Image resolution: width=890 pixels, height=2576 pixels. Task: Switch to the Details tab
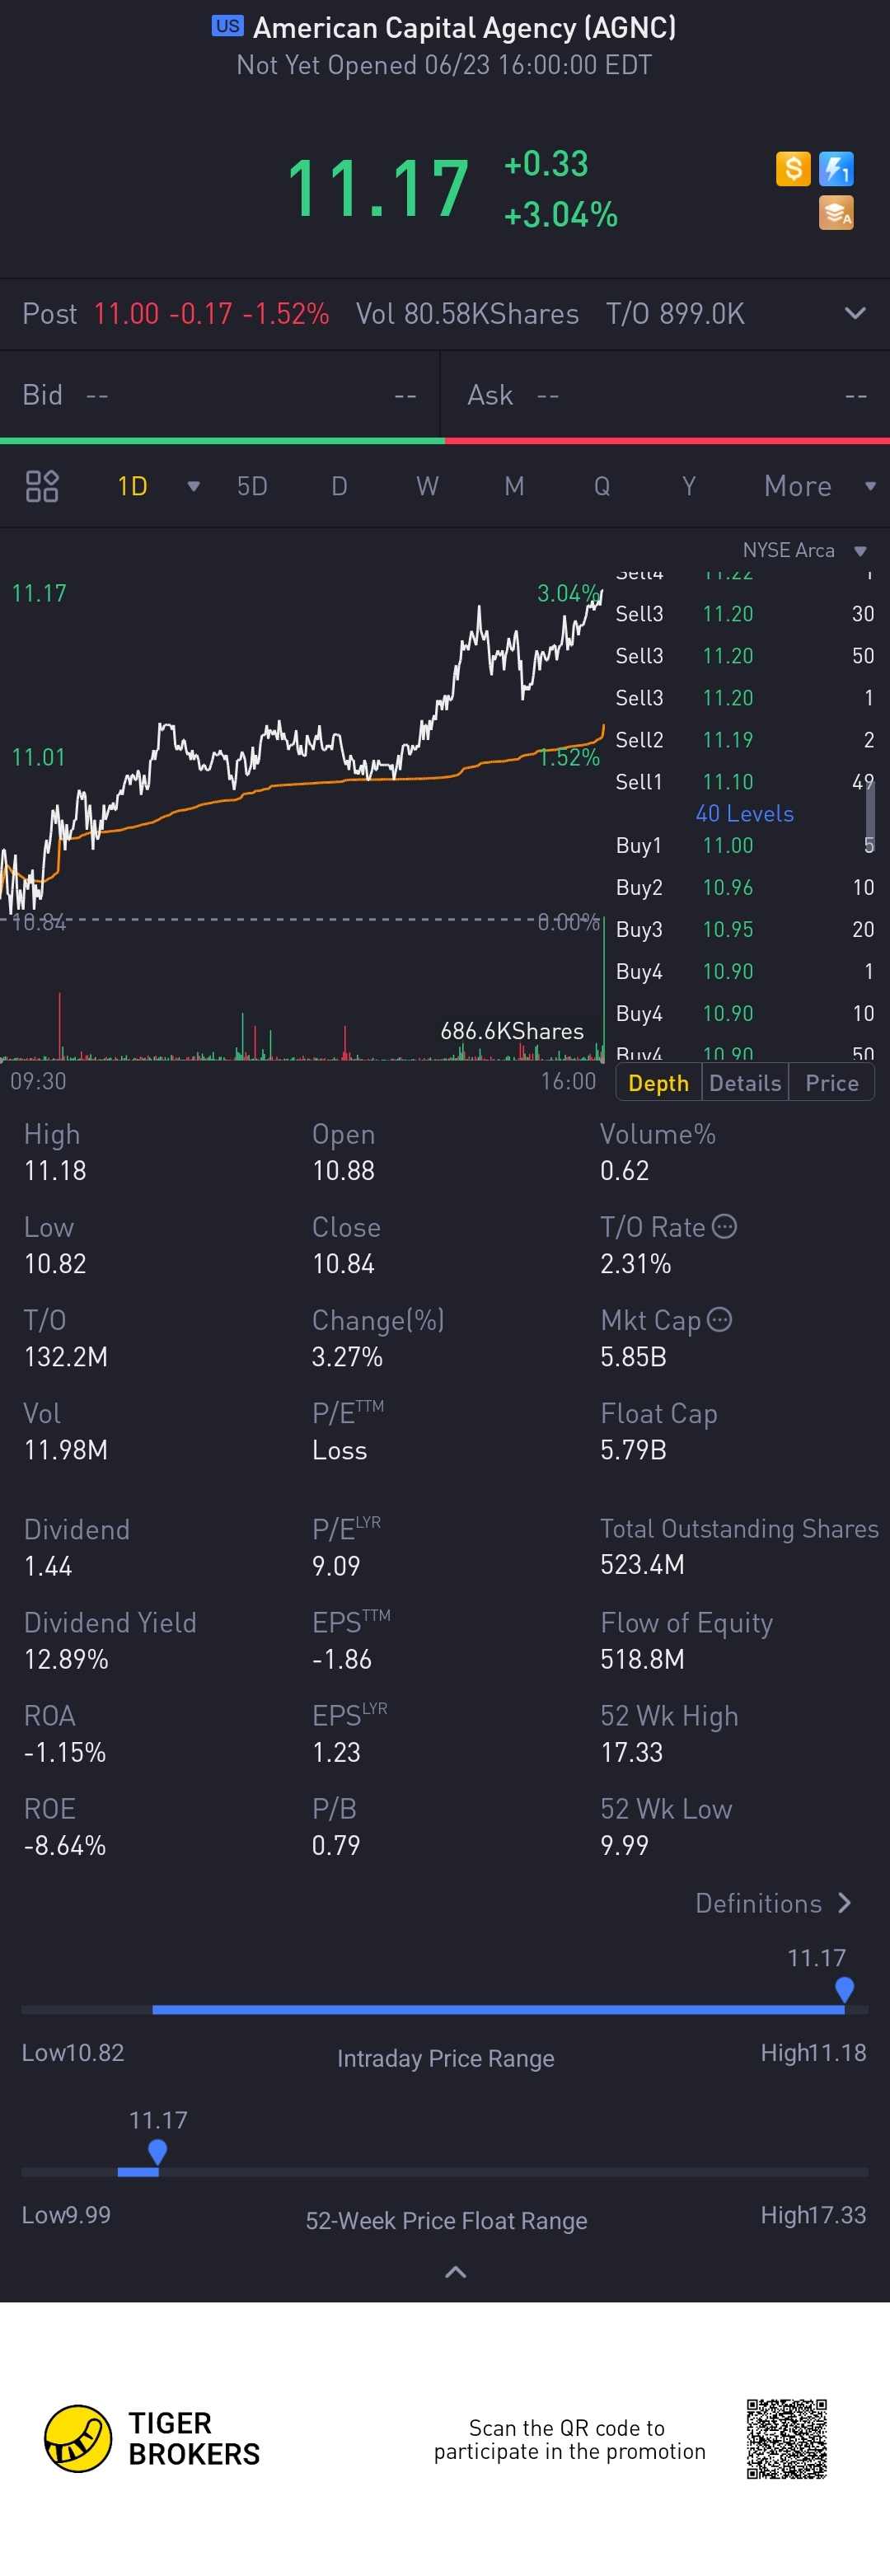[x=745, y=1083]
